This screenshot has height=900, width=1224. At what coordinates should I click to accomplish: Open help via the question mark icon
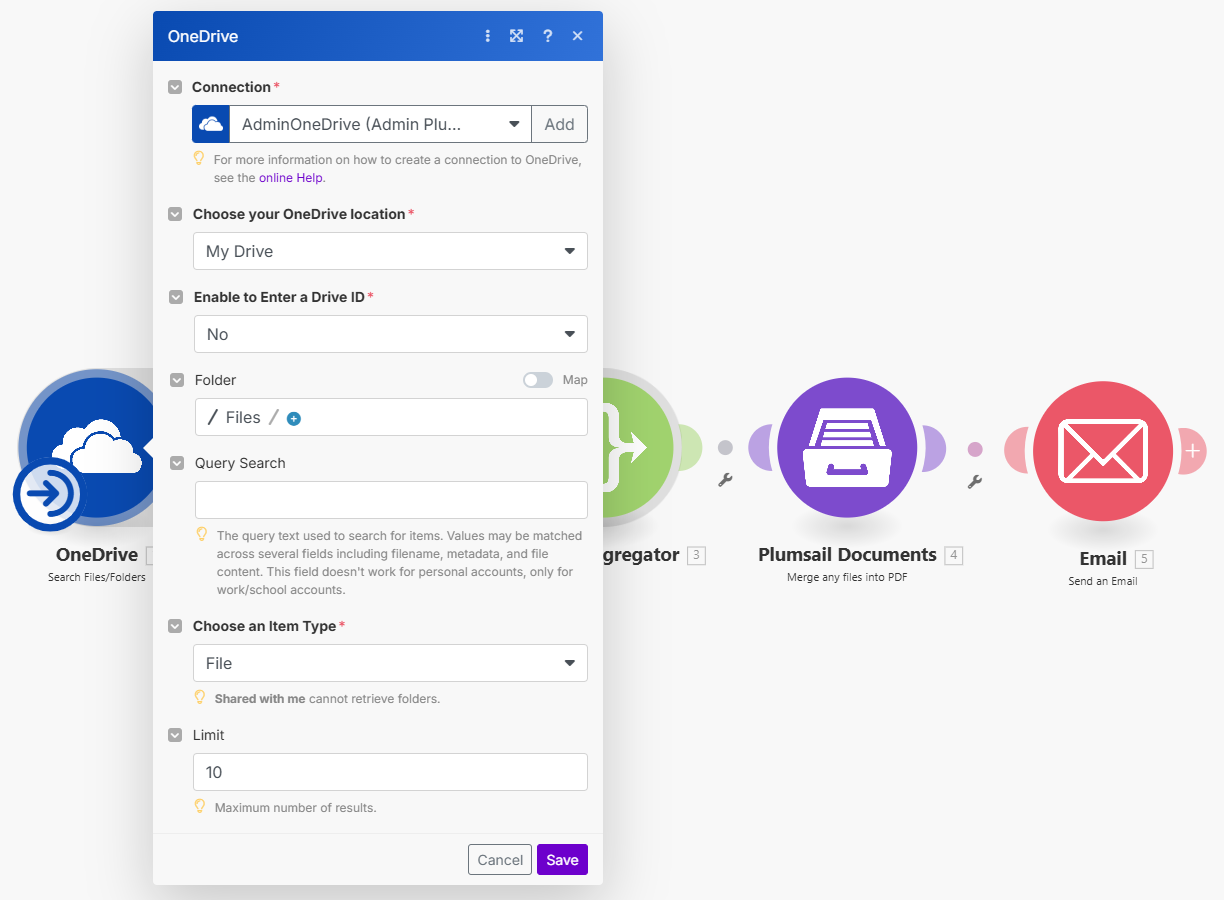click(547, 36)
